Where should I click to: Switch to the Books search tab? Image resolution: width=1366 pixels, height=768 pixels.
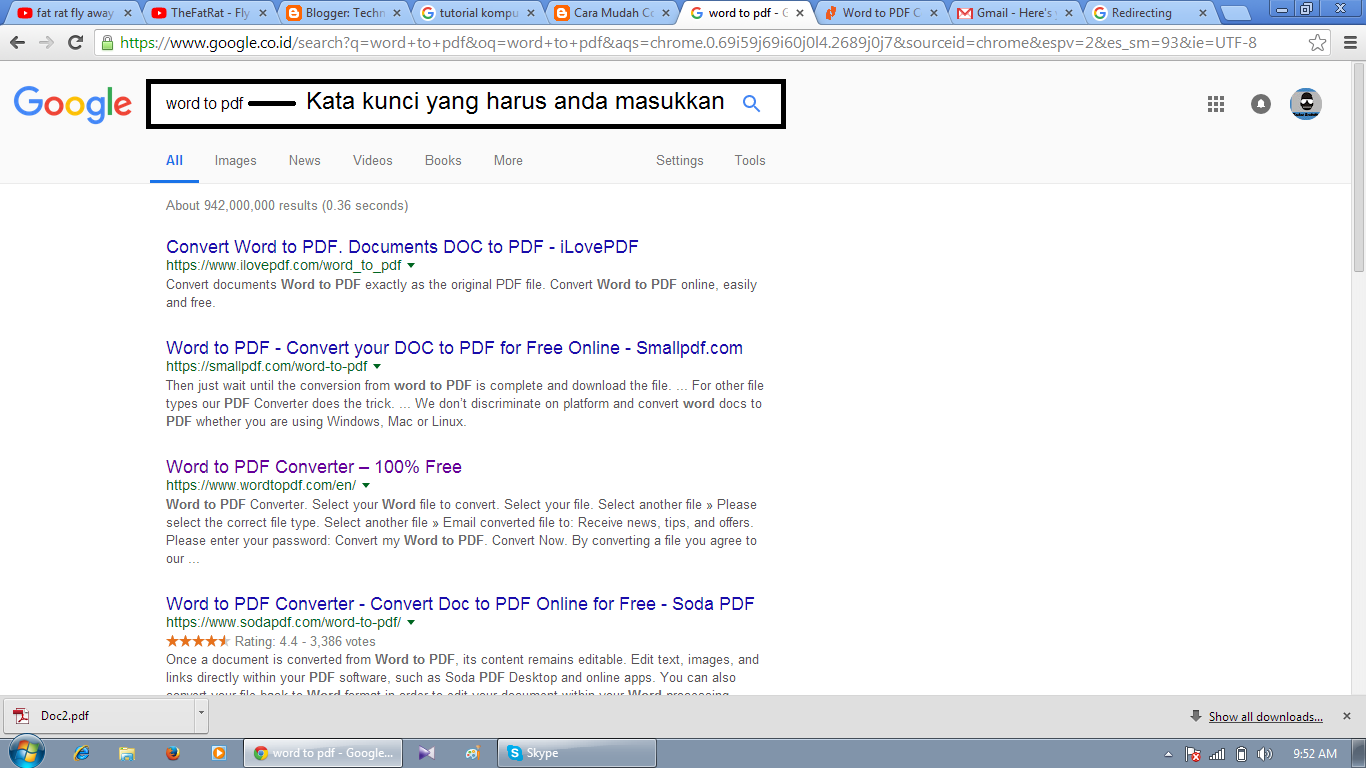pyautogui.click(x=443, y=161)
